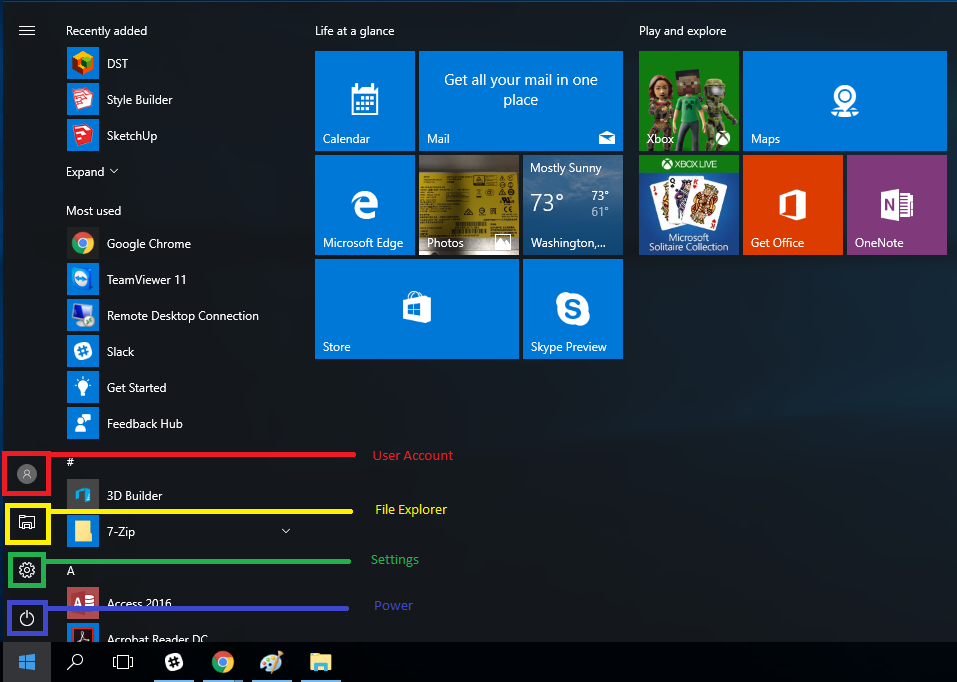Open the Xbox tile
The image size is (957, 682).
(688, 101)
